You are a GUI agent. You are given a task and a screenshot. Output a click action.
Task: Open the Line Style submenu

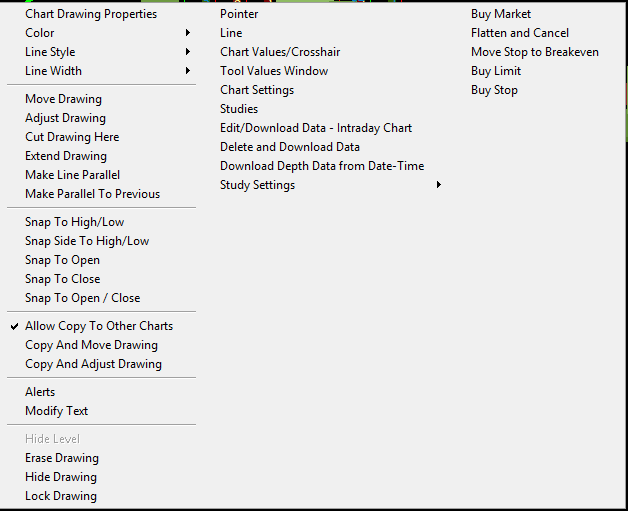(x=50, y=52)
